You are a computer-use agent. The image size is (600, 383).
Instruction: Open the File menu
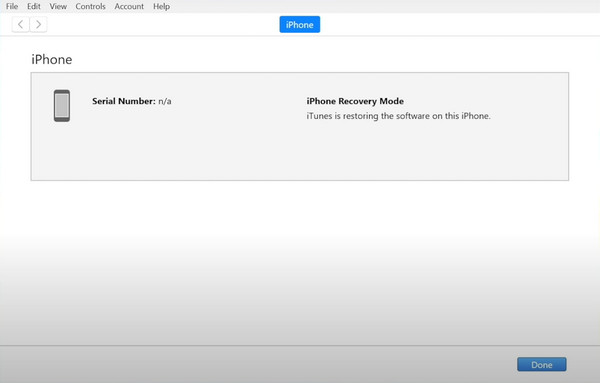pos(12,7)
